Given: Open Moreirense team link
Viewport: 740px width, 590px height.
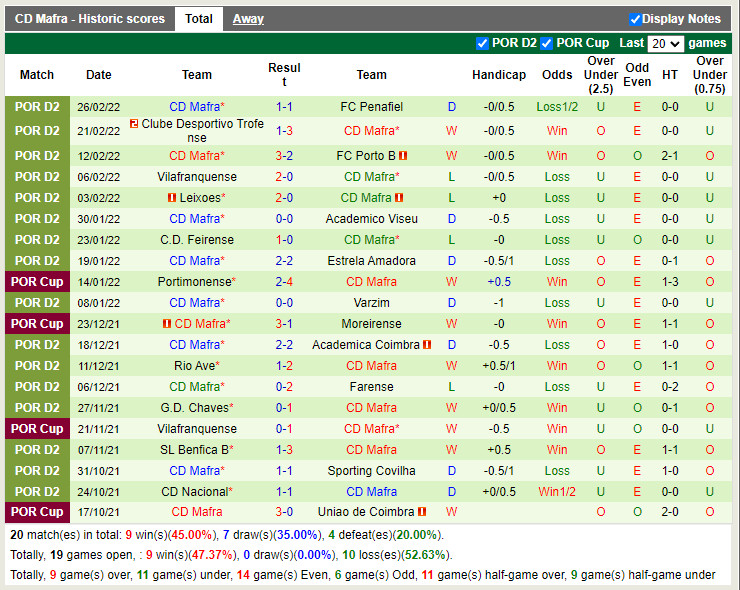Looking at the screenshot, I should 371,324.
